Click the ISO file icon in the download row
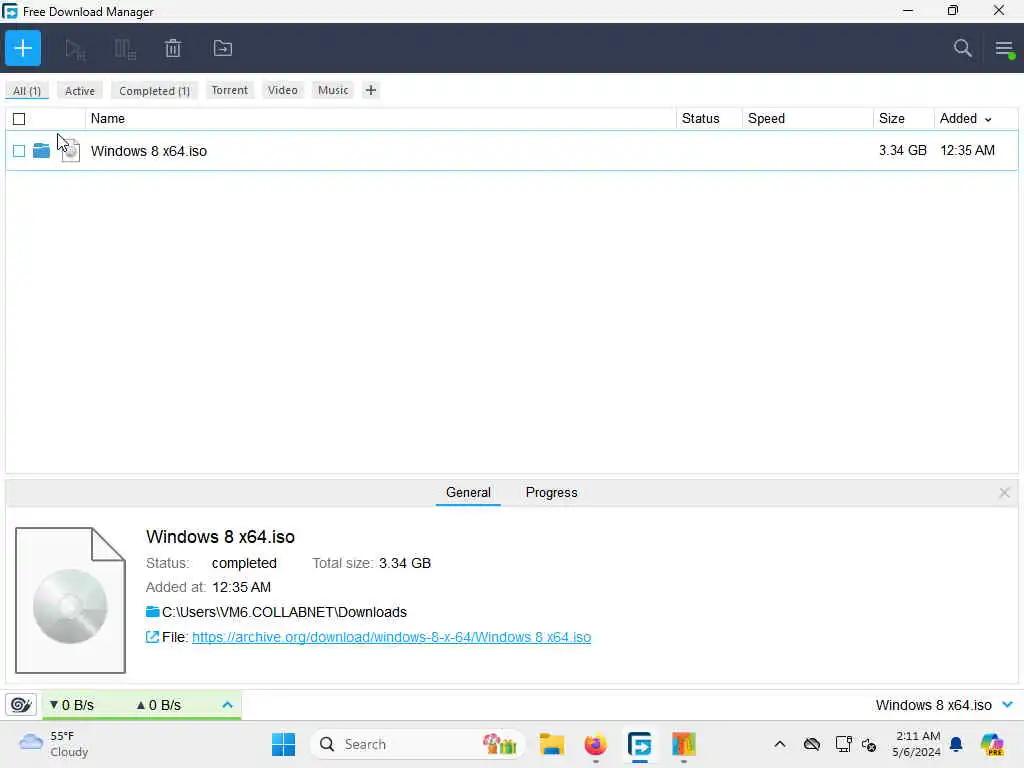The width and height of the screenshot is (1024, 768). [x=71, y=151]
